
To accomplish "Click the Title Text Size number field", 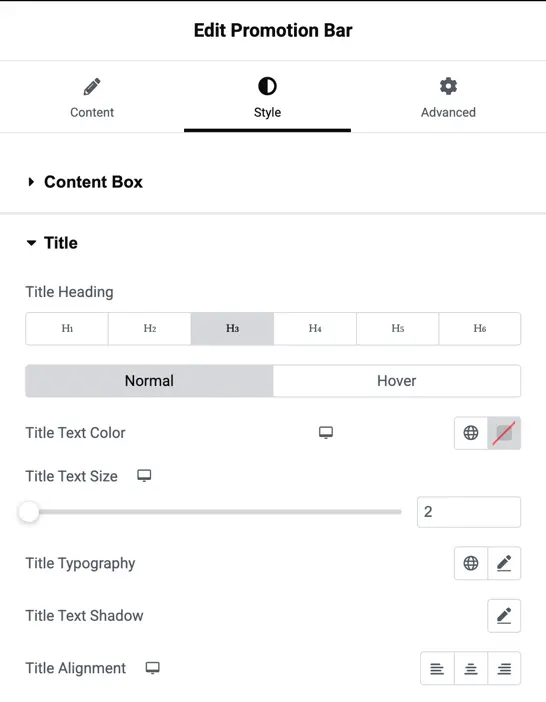I will click(x=469, y=512).
